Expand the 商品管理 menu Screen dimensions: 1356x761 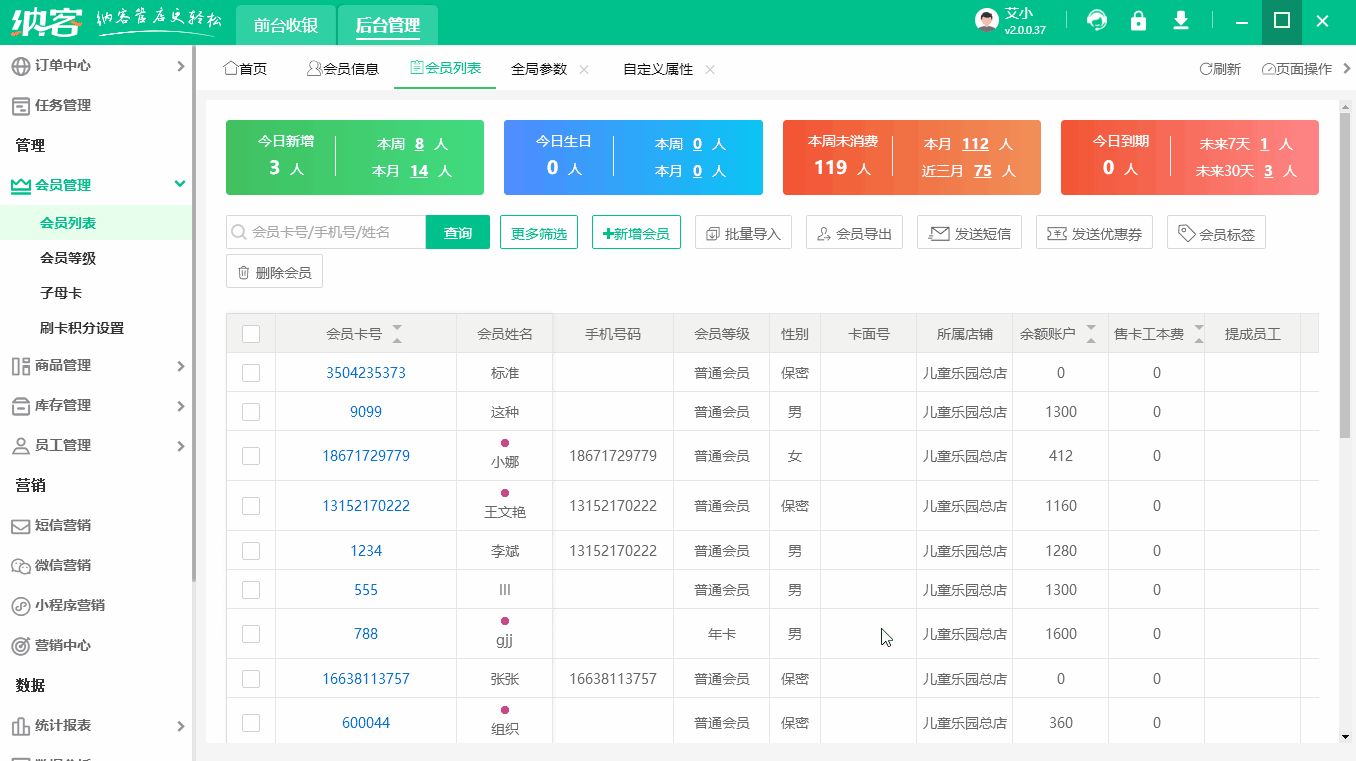[x=63, y=366]
